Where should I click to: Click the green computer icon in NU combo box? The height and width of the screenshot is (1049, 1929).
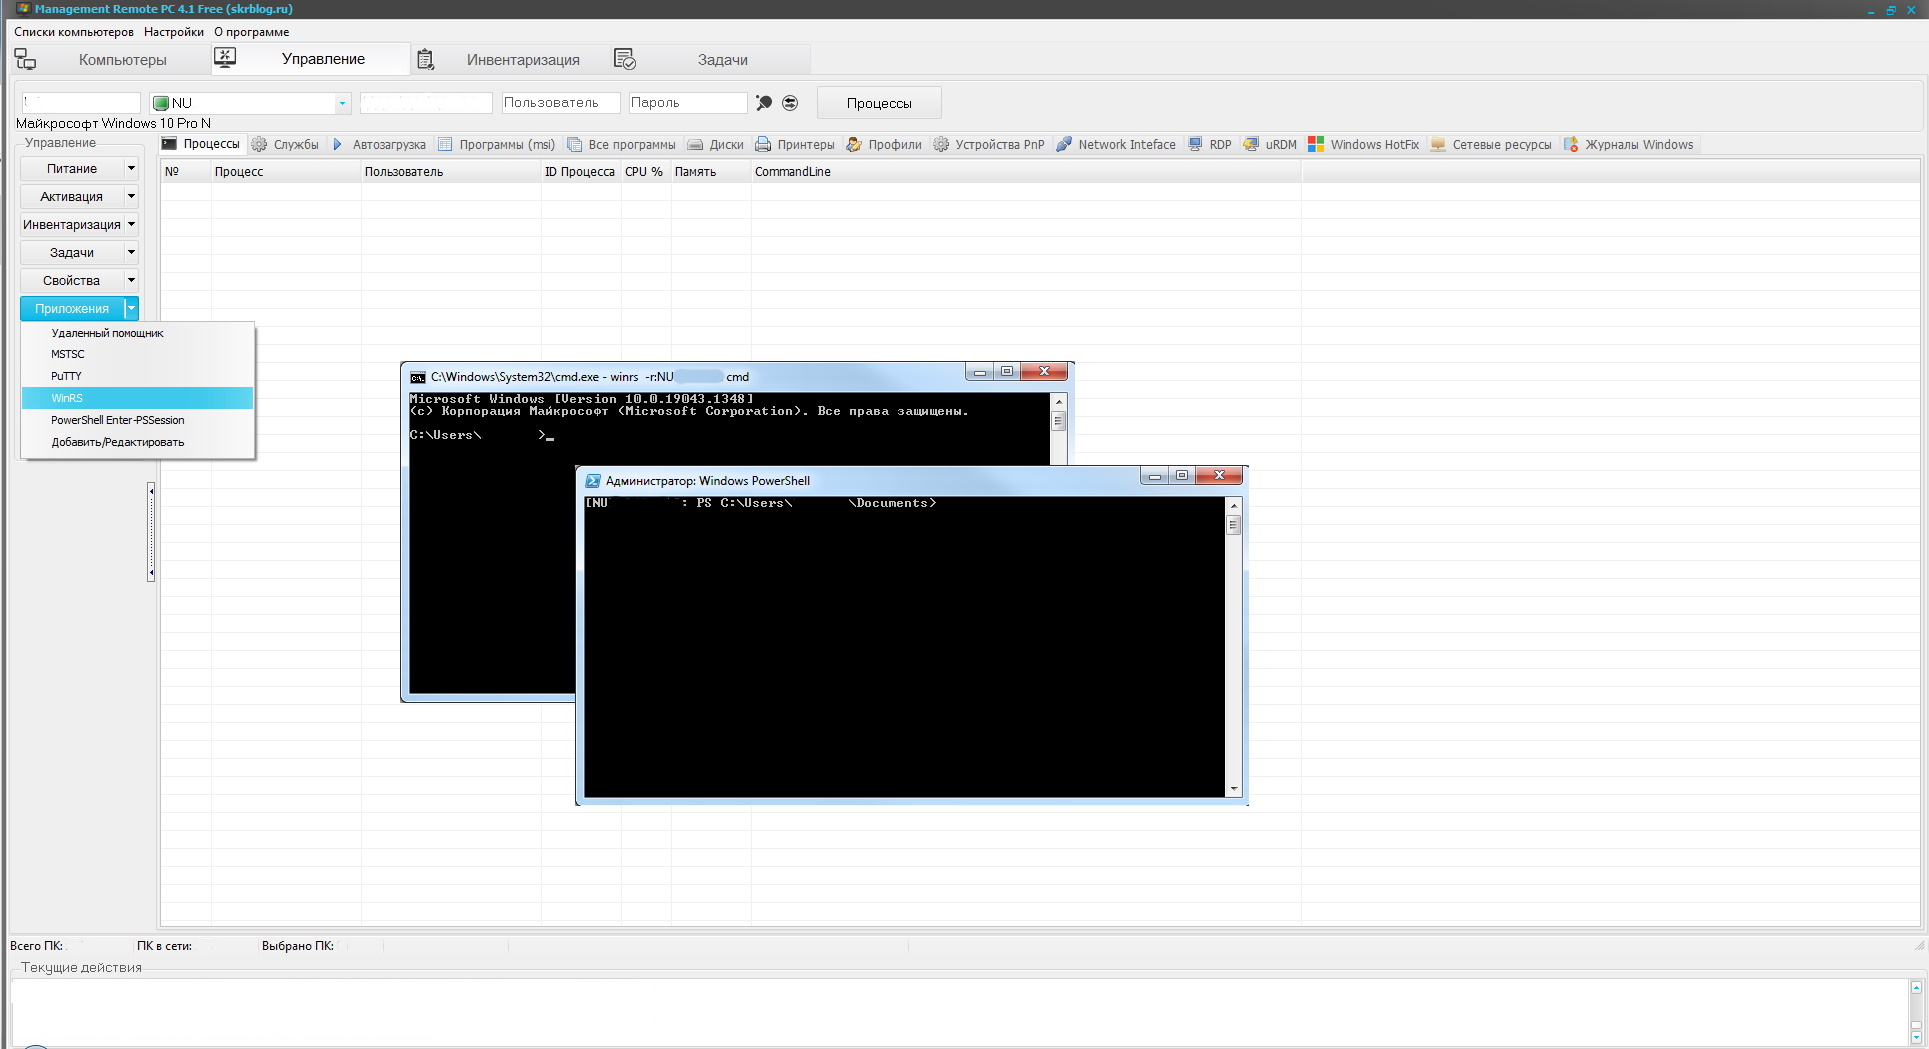pyautogui.click(x=161, y=103)
